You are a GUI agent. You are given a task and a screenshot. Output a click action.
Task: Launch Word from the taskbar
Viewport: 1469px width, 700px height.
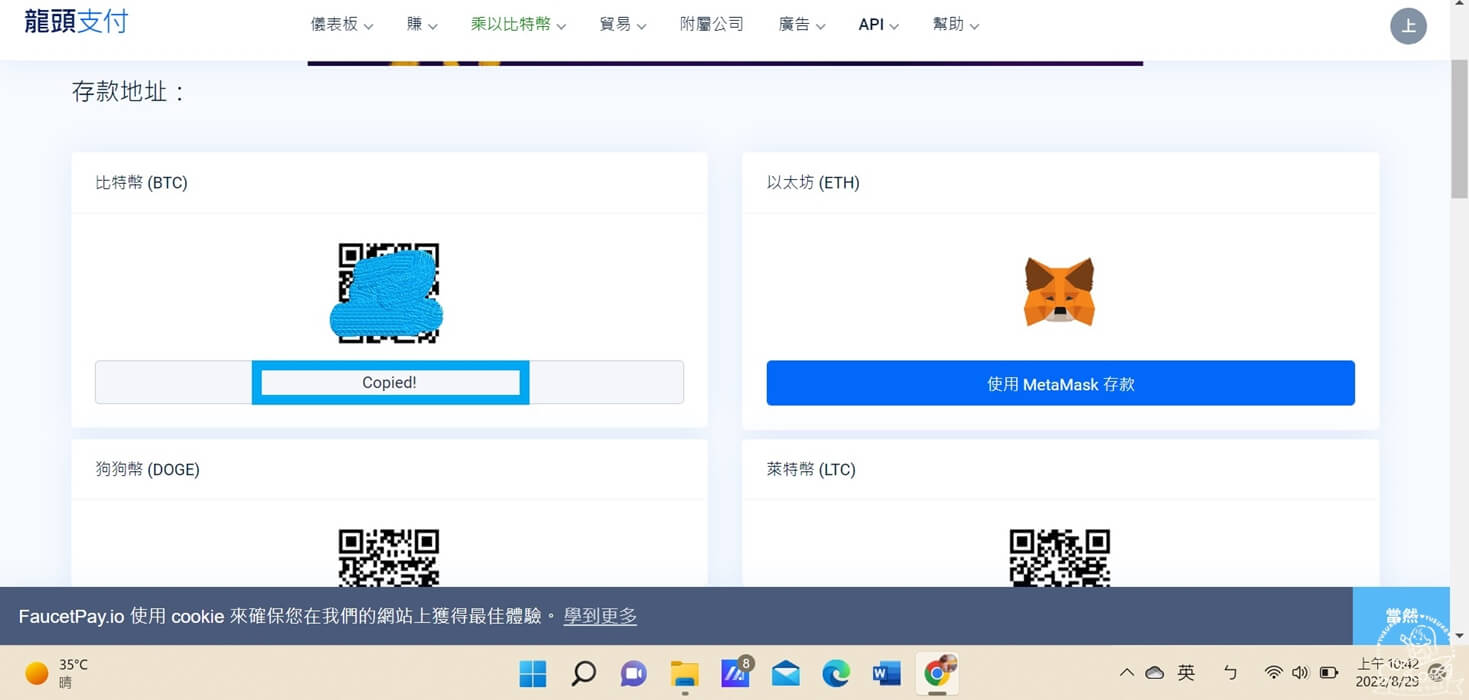tap(886, 673)
